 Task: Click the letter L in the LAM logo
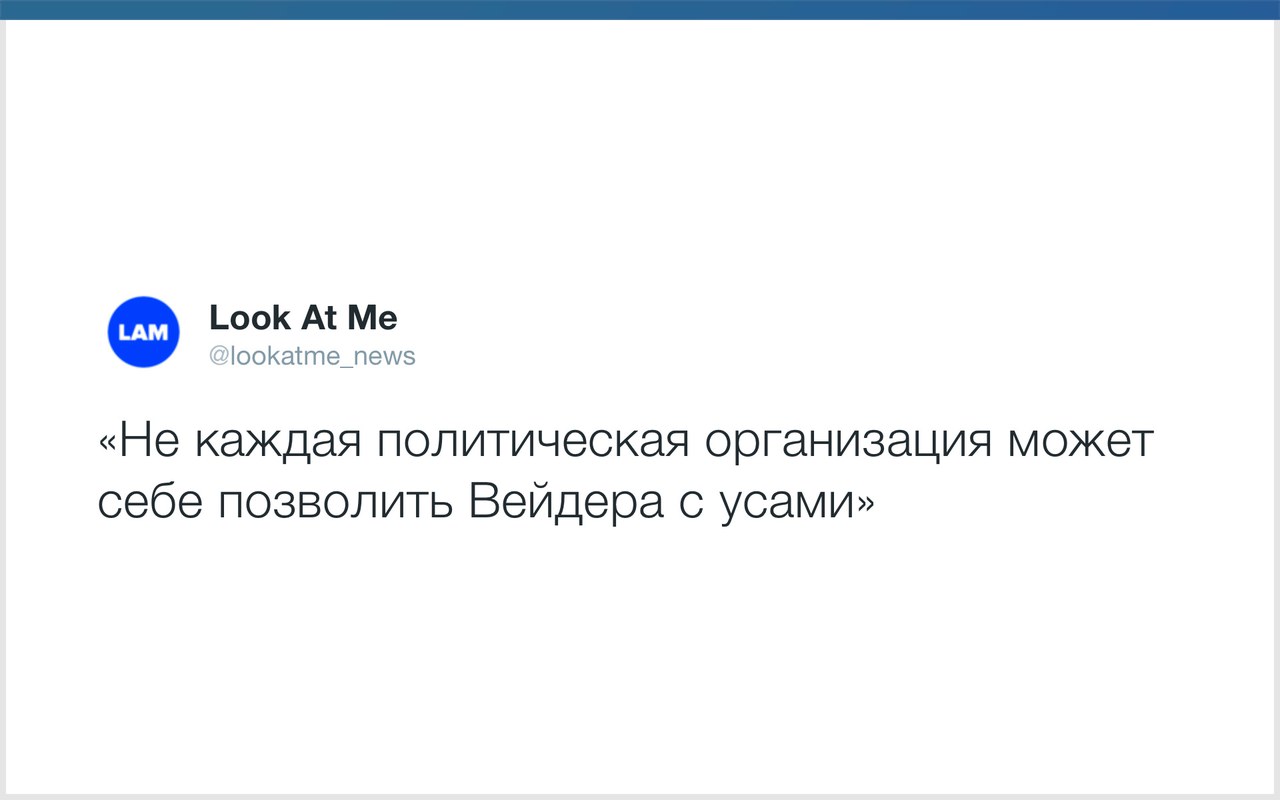click(125, 333)
